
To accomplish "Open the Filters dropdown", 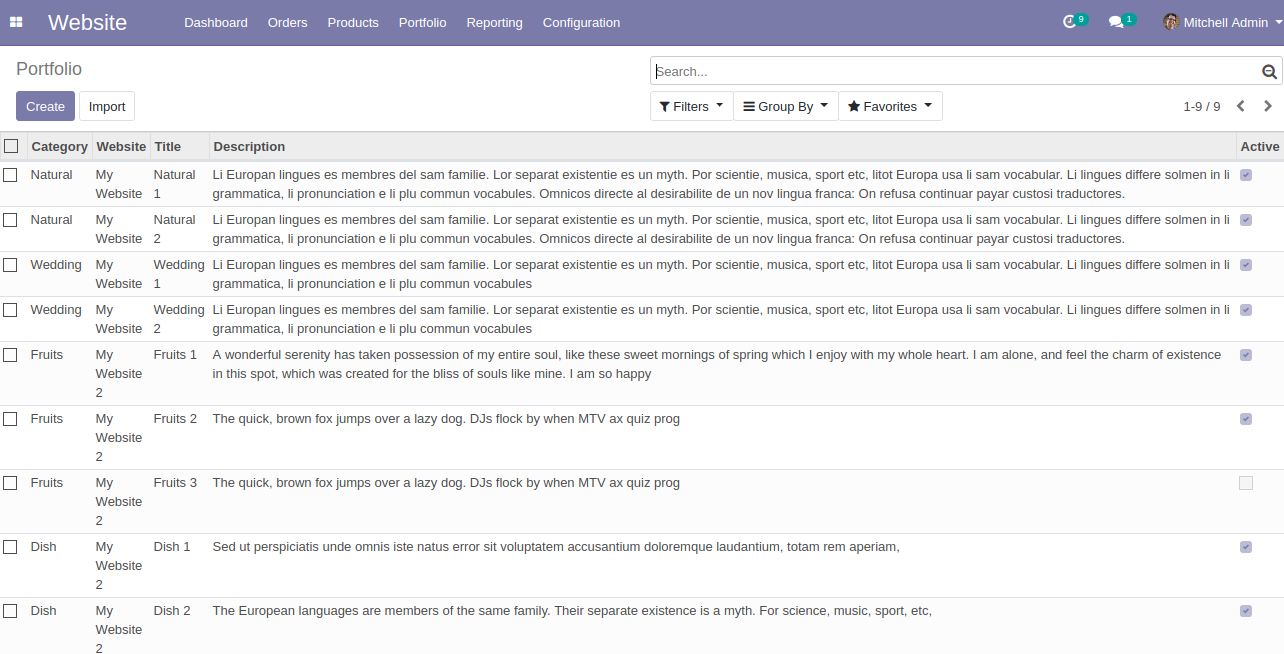I will point(692,106).
